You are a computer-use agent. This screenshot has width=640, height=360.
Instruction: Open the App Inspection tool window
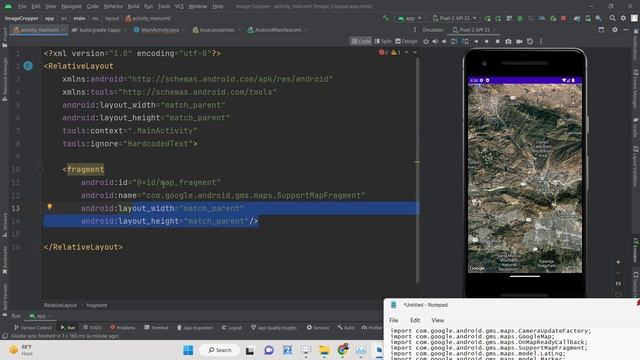pyautogui.click(x=195, y=328)
